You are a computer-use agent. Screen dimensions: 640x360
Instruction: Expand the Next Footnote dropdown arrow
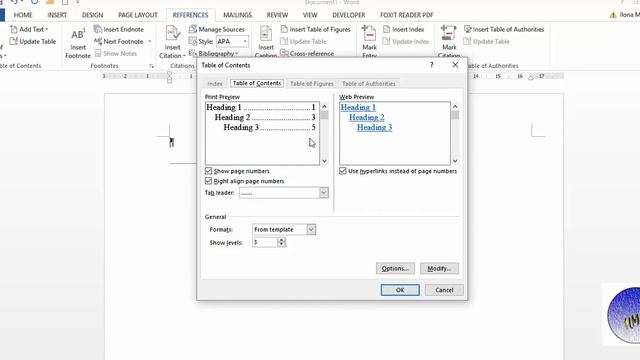click(x=149, y=41)
